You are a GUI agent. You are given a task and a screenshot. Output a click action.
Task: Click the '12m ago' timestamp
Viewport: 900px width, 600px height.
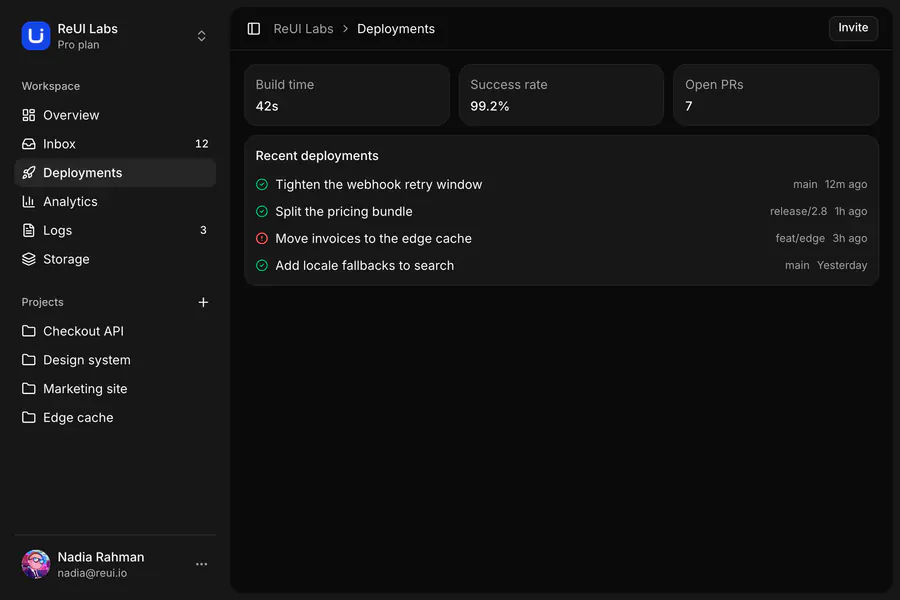(846, 184)
